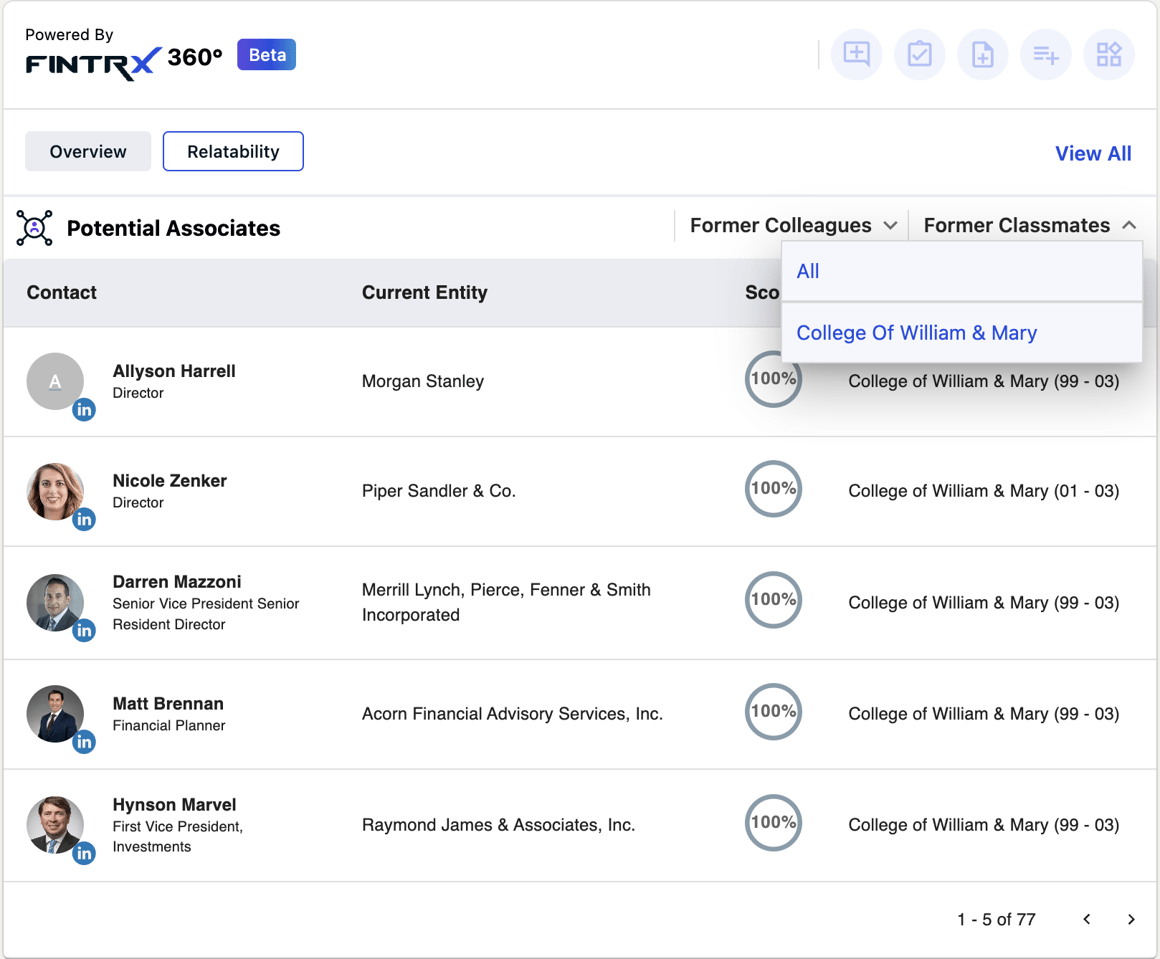Click Matt Brennan's College of William & Mary entry
The height and width of the screenshot is (959, 1160).
click(983, 714)
